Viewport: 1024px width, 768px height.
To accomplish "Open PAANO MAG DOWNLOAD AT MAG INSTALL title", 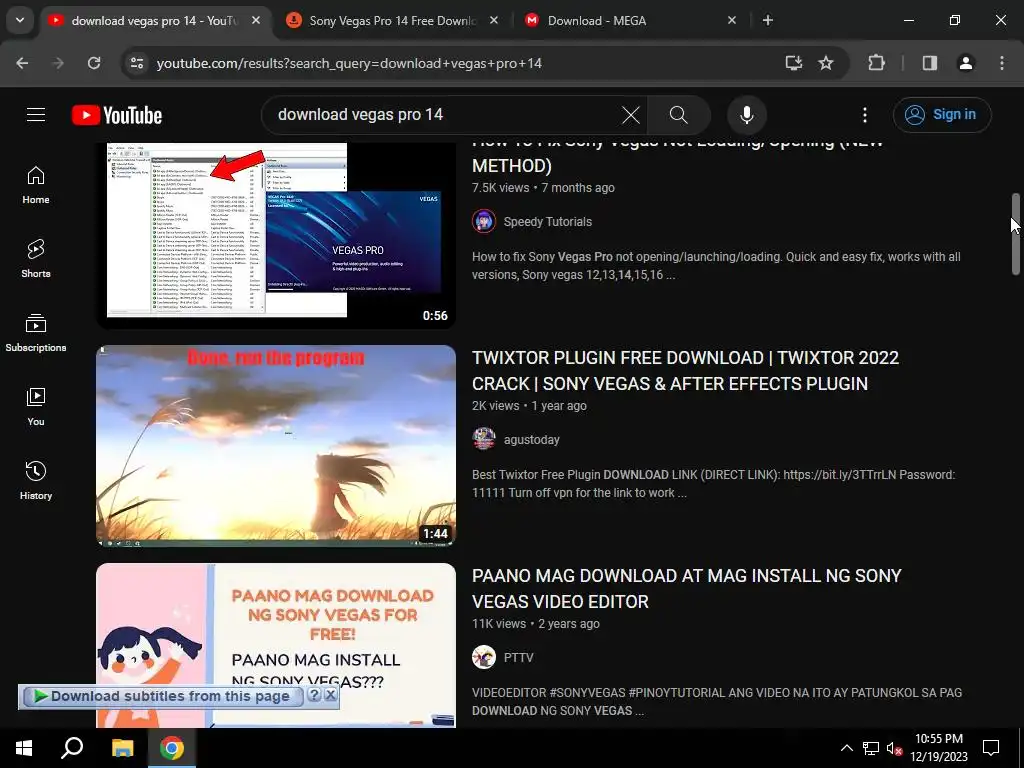I will [x=686, y=588].
